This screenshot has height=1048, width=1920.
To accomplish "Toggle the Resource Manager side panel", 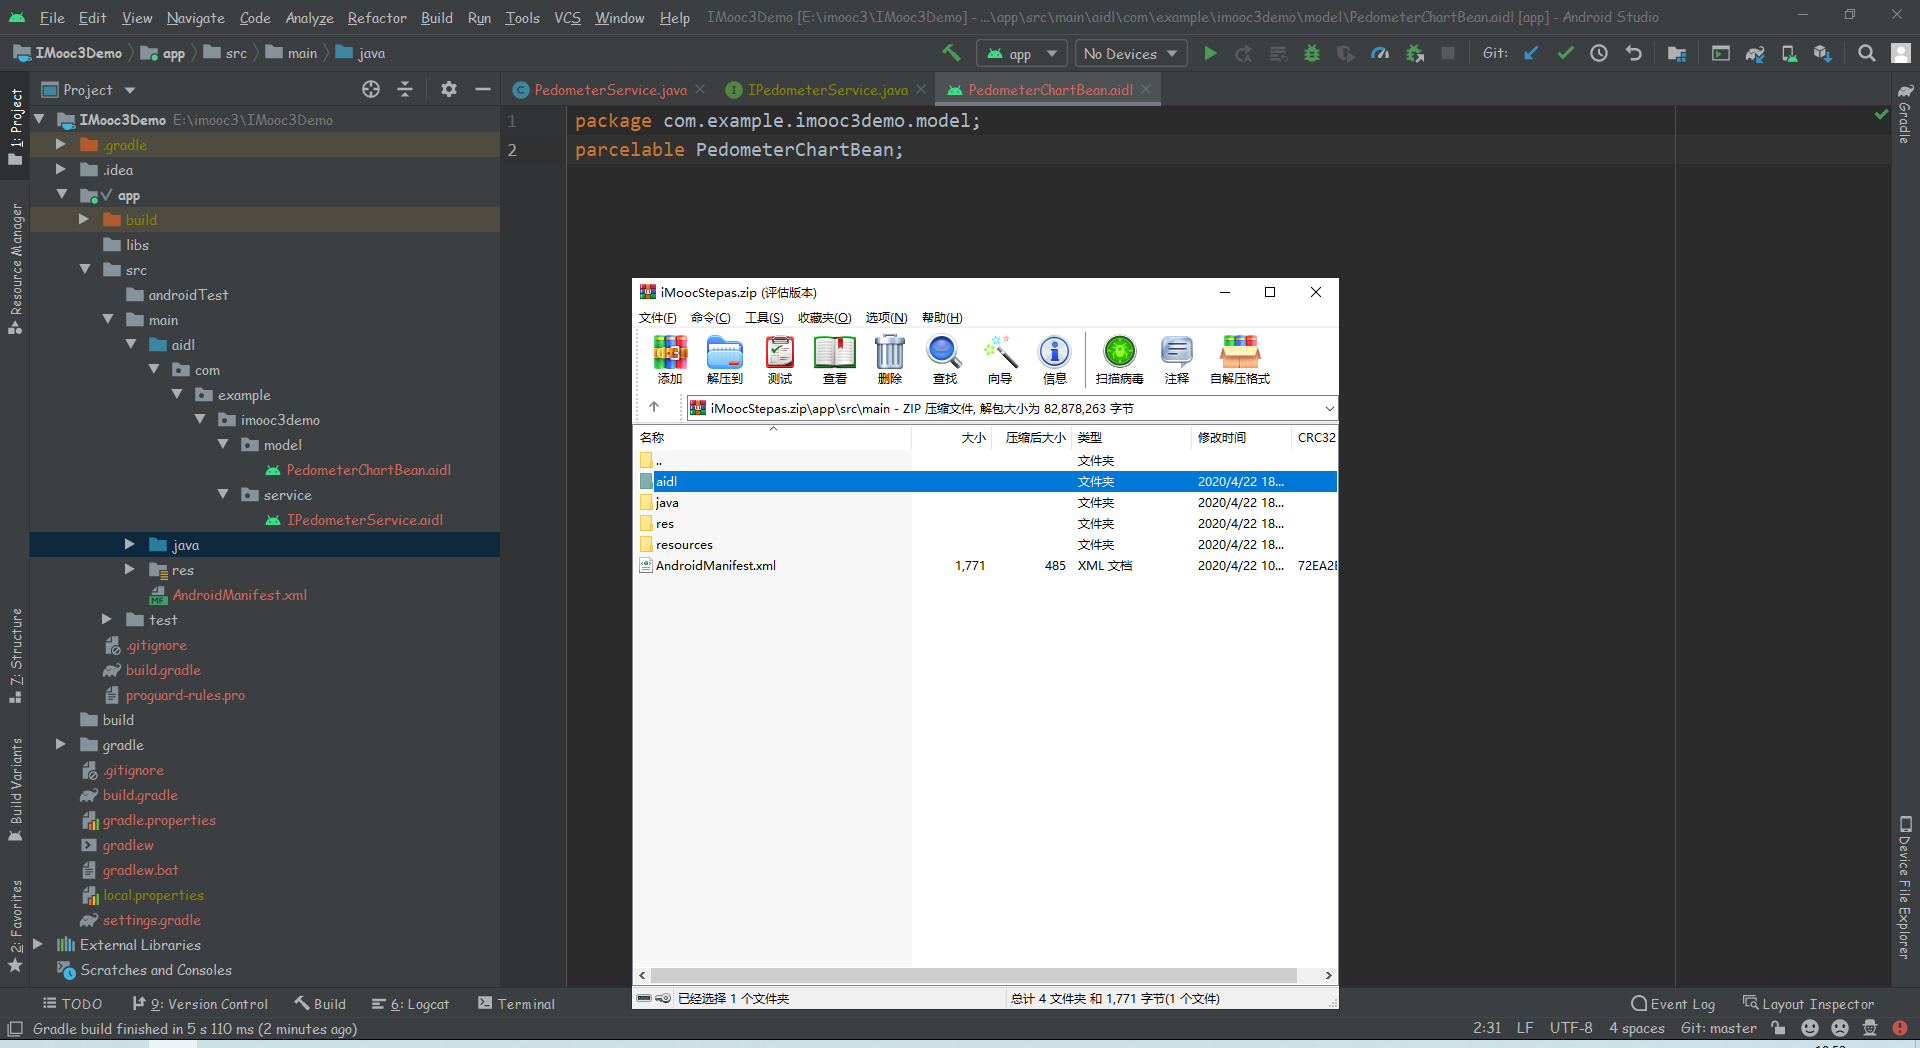I will [x=16, y=268].
